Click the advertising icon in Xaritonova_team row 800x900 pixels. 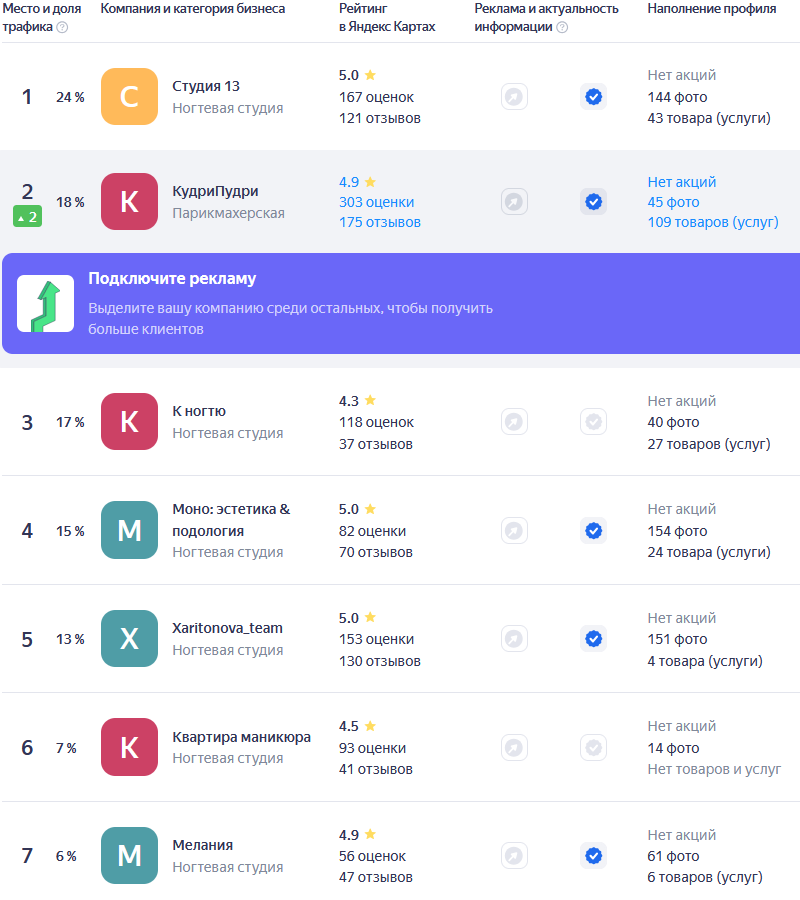pos(514,639)
